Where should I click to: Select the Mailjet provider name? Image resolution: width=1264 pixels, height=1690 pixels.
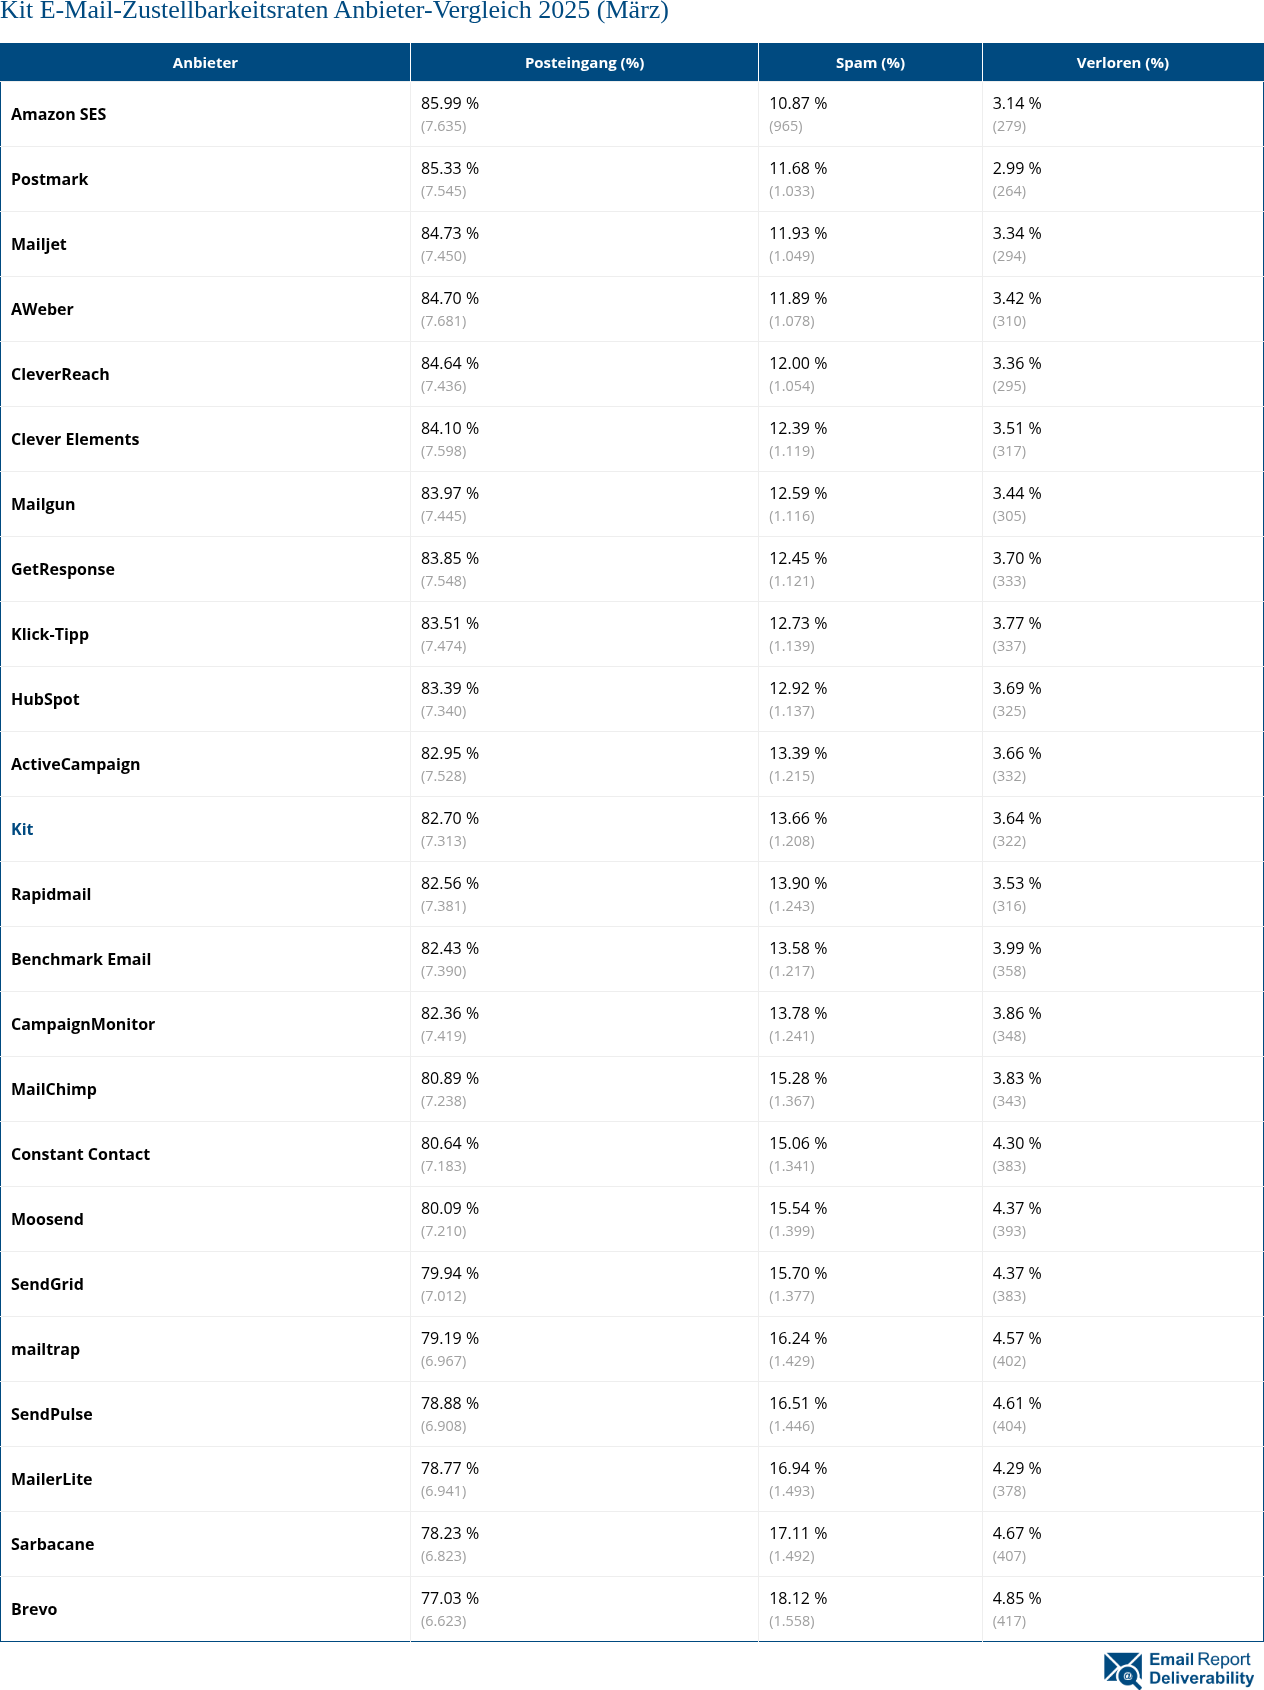click(39, 244)
